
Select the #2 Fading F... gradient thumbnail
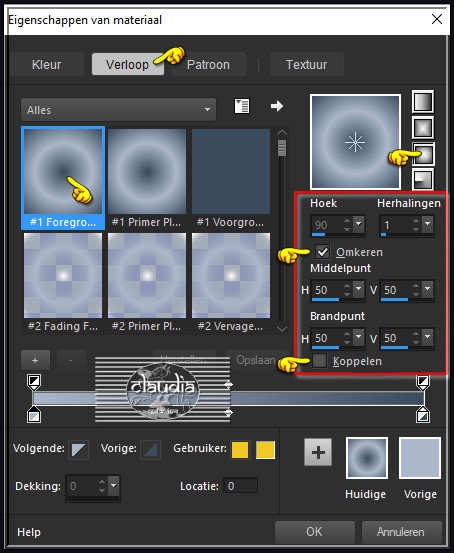coord(63,282)
